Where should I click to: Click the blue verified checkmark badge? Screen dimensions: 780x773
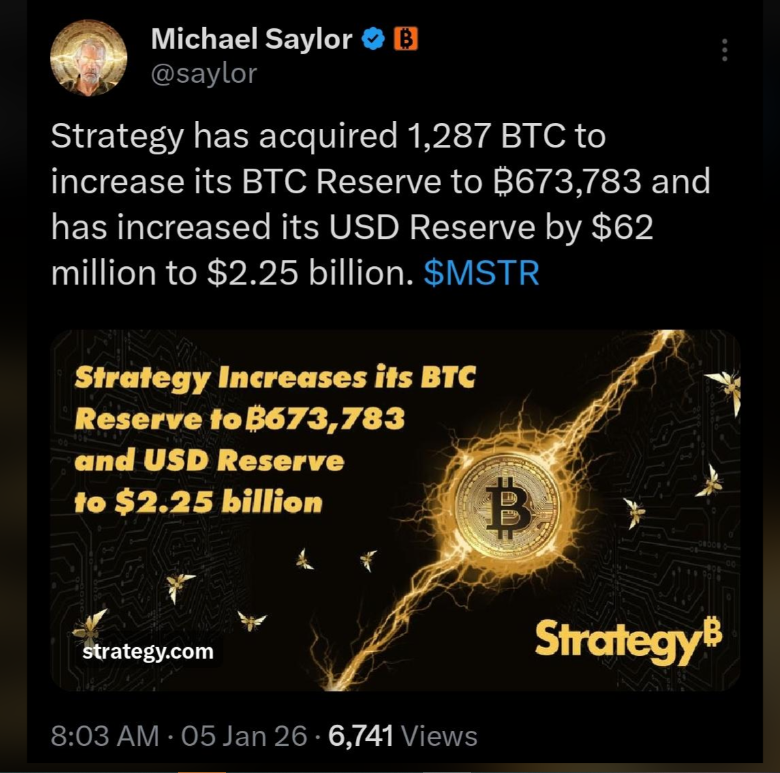(373, 39)
